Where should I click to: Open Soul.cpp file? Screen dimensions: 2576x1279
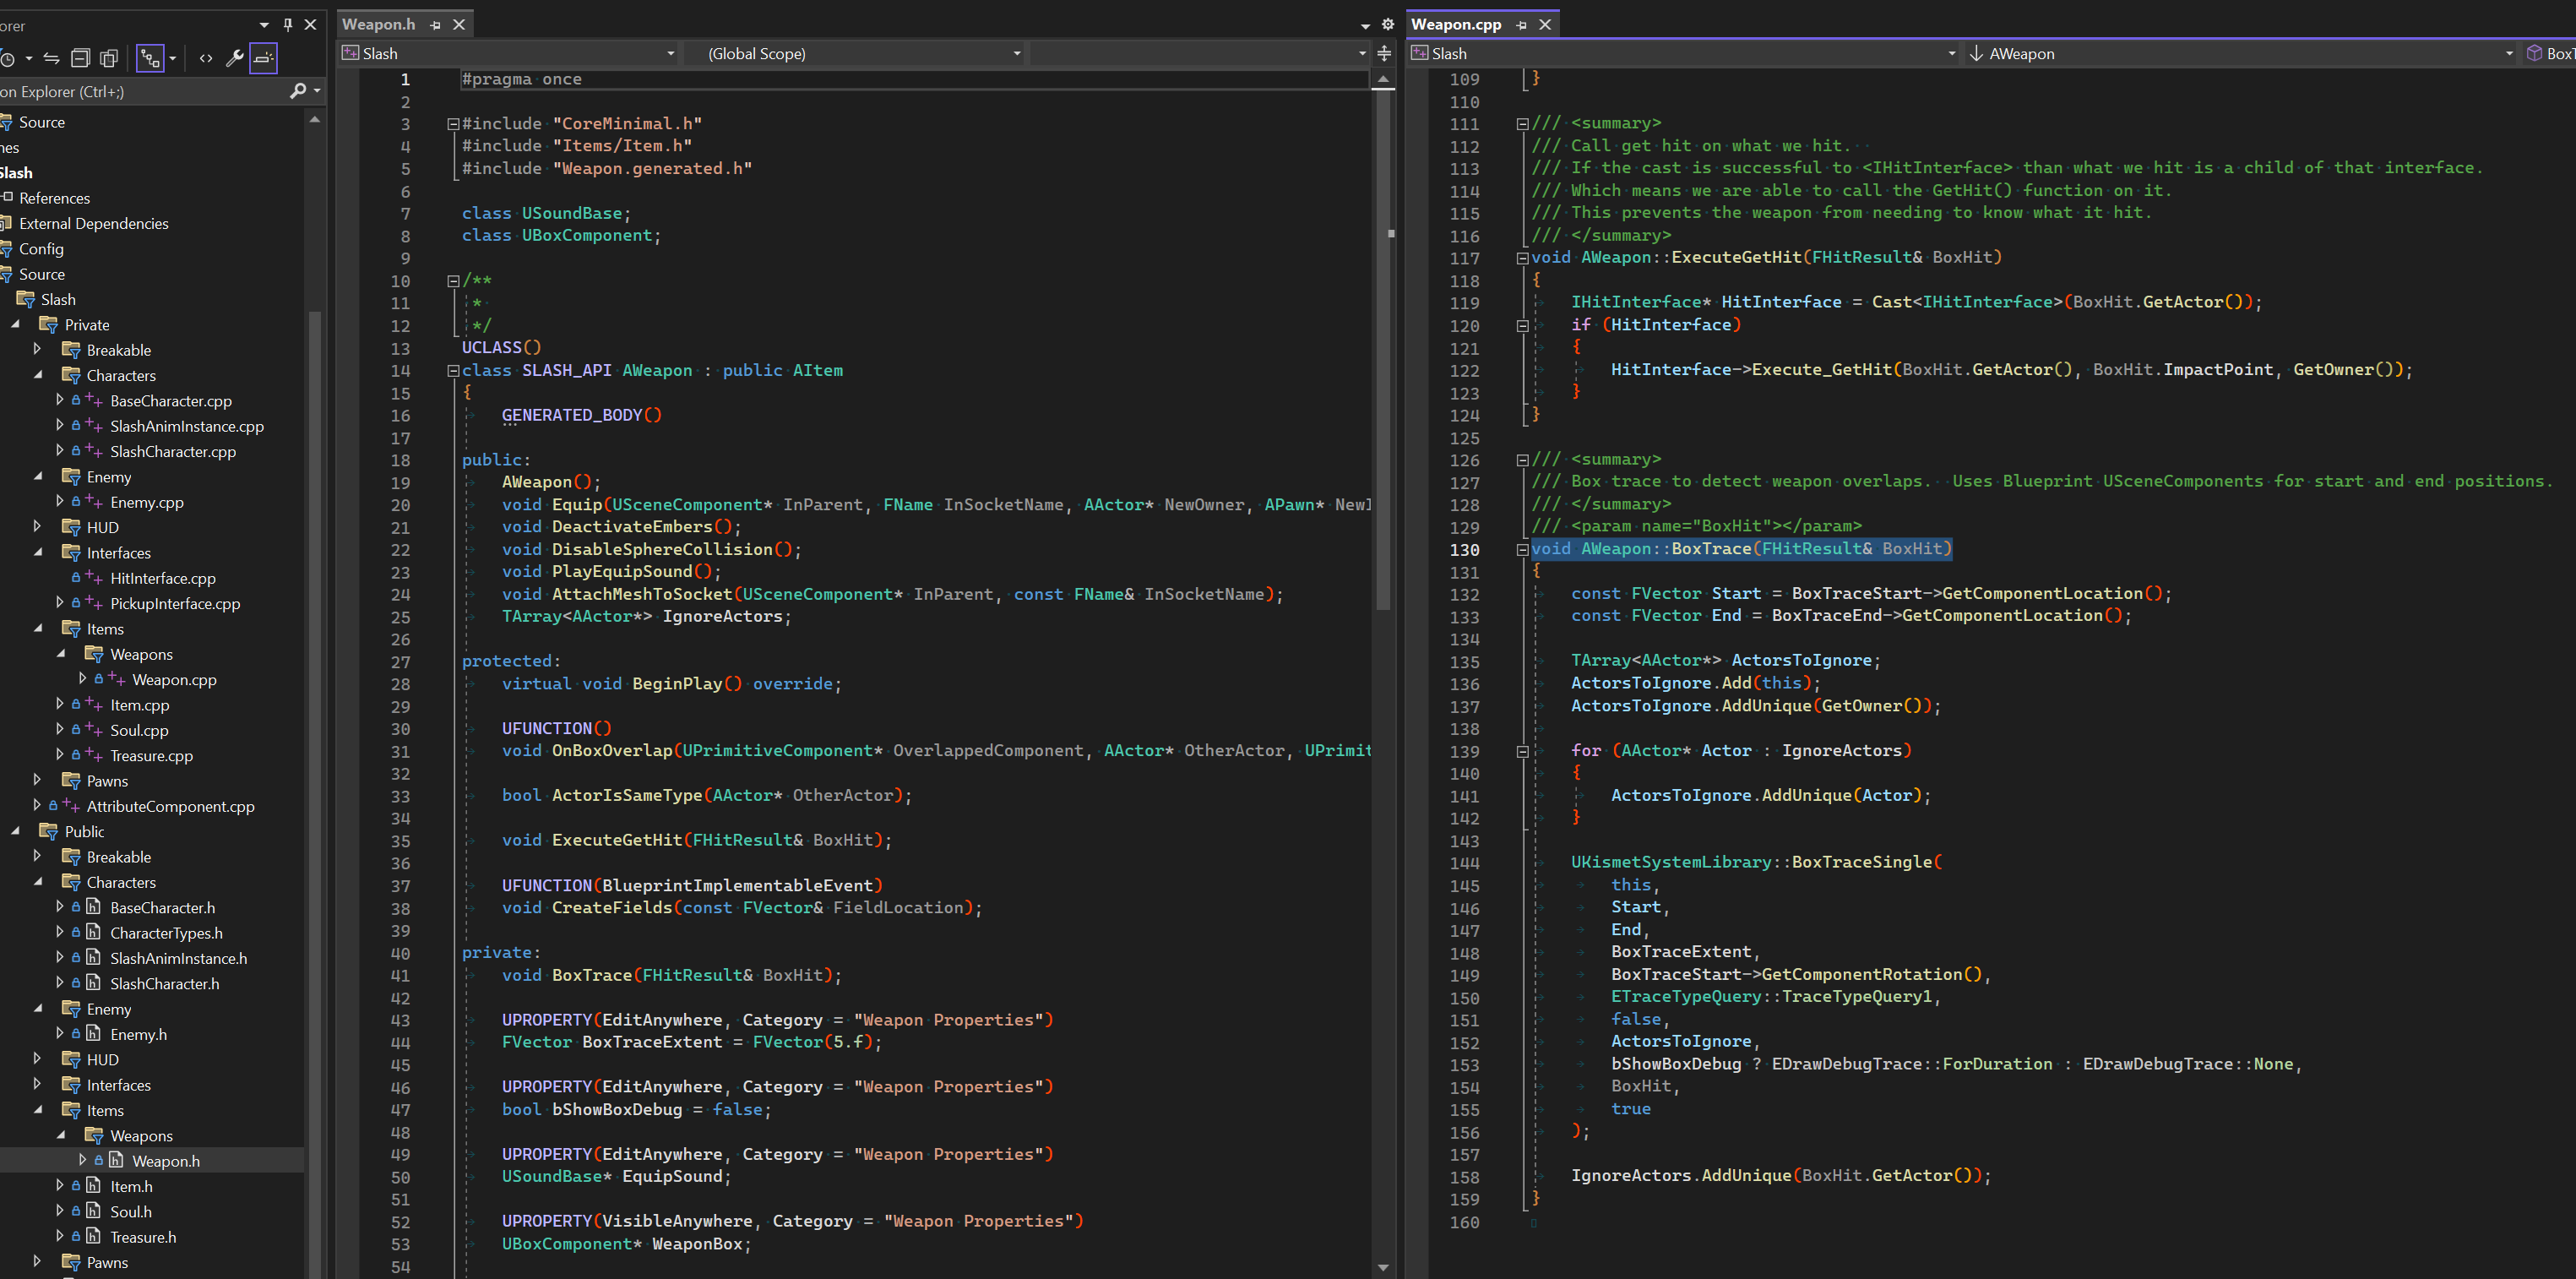139,731
